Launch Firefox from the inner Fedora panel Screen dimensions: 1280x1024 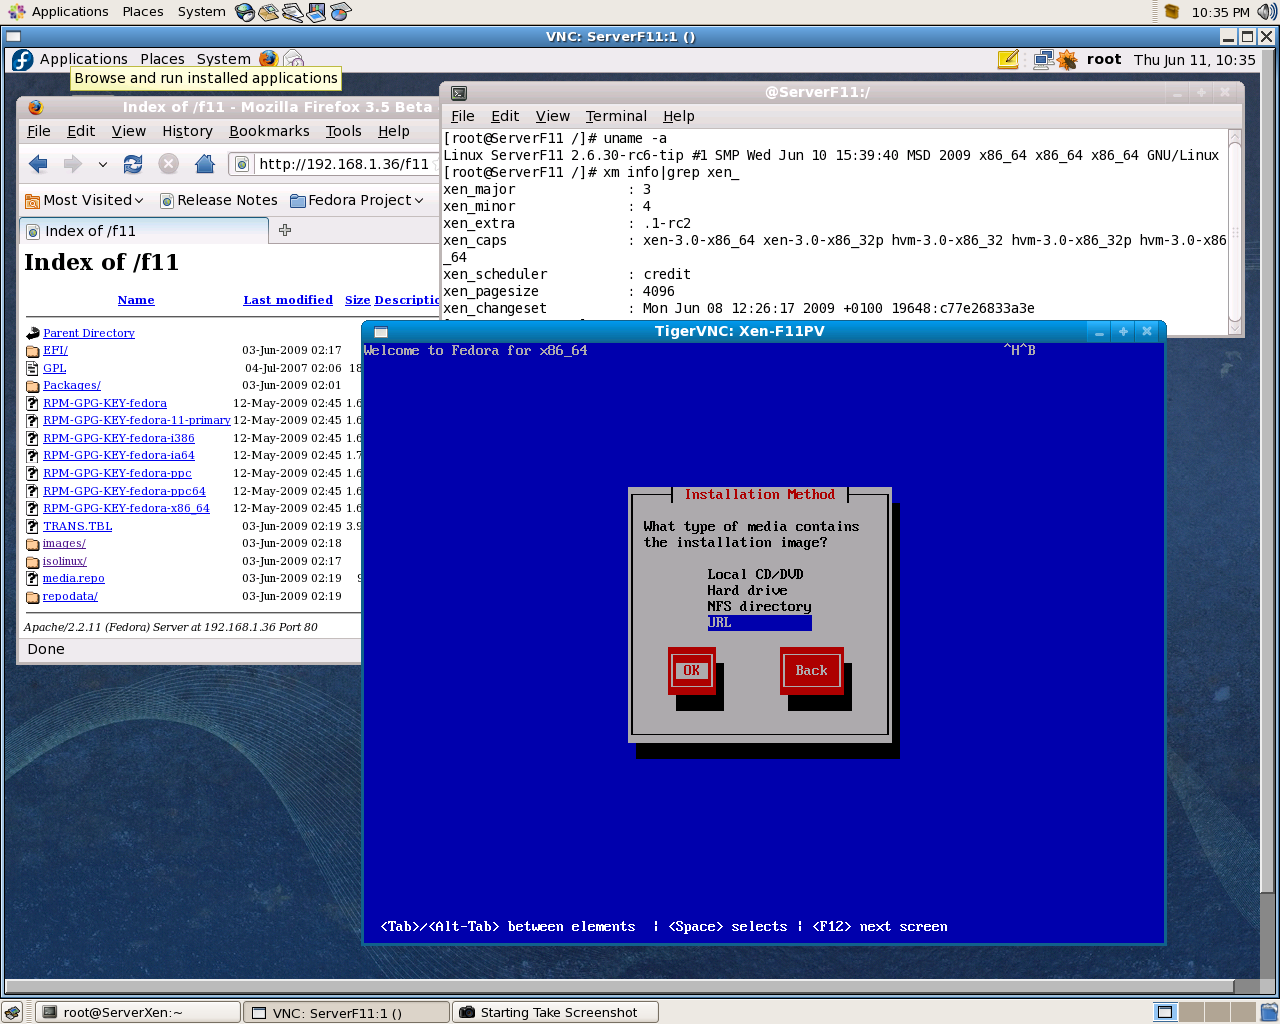(x=268, y=59)
